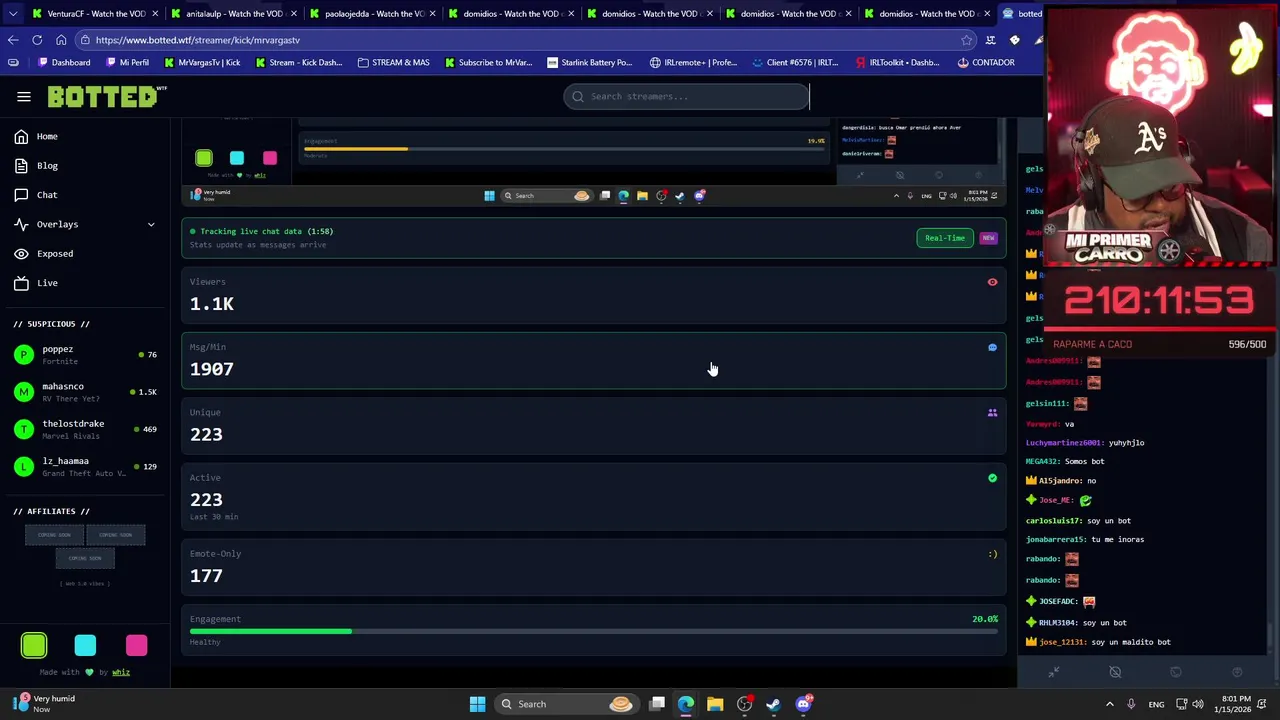The image size is (1280, 720).
Task: Expand the Overlays sidebar section
Action: point(85,224)
